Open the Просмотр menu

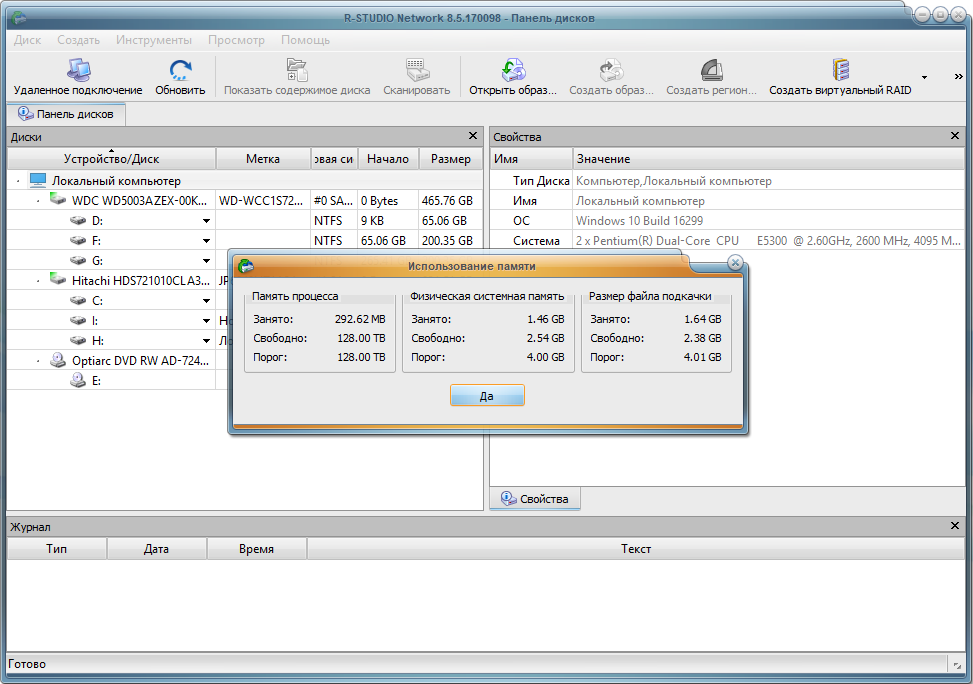click(x=236, y=40)
